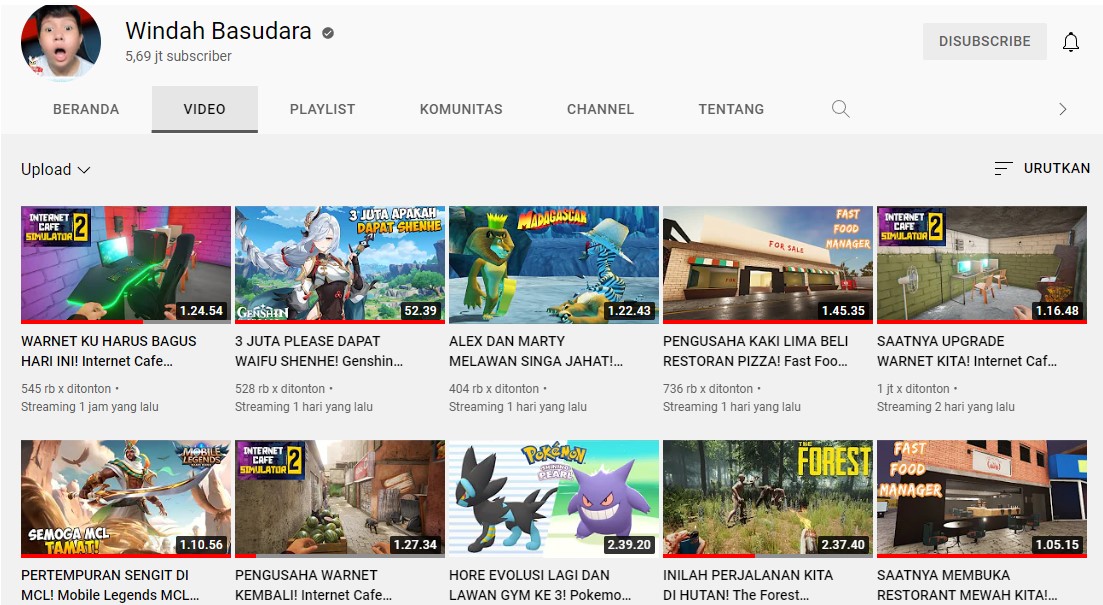Click the verified checkmark badge

coord(328,32)
